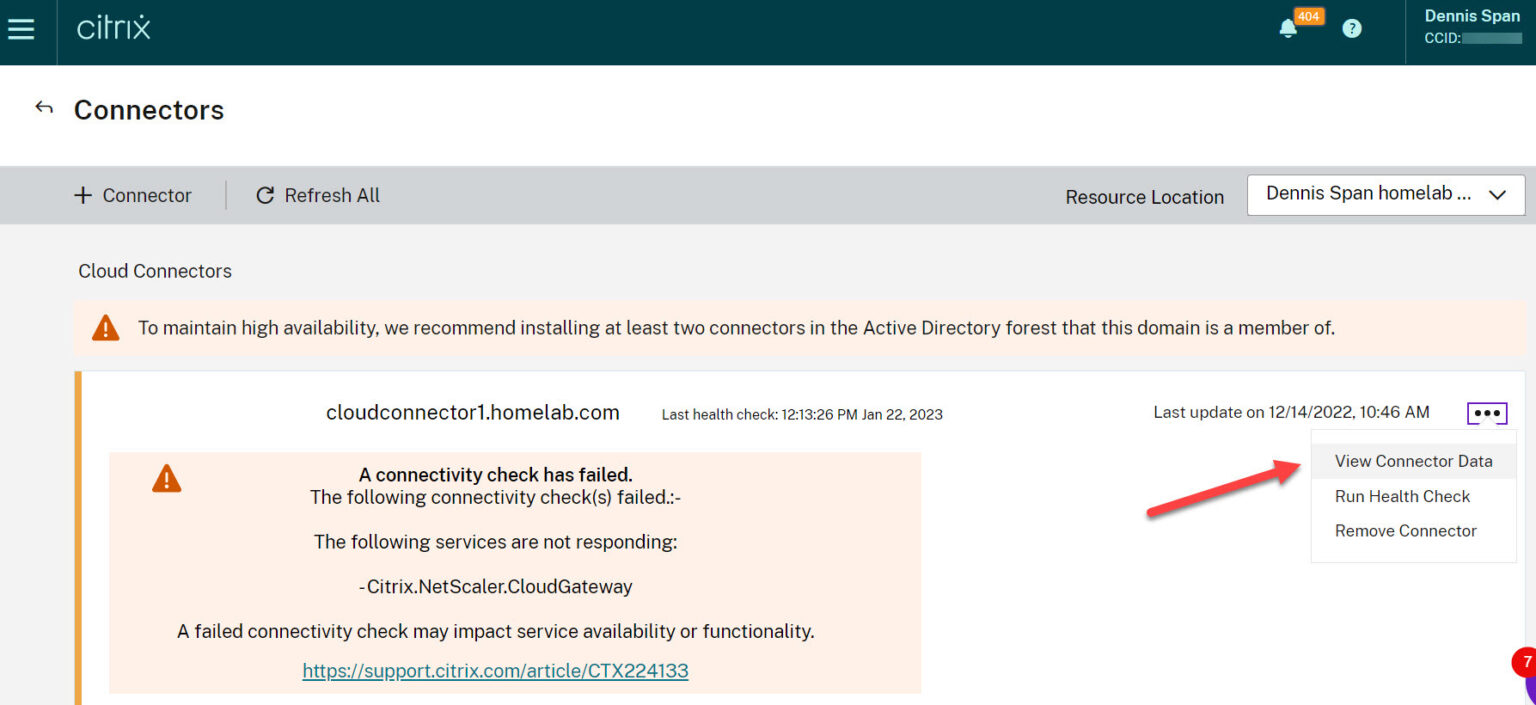Click the warning triangle beside the high availability notice
1536x705 pixels.
(105, 327)
